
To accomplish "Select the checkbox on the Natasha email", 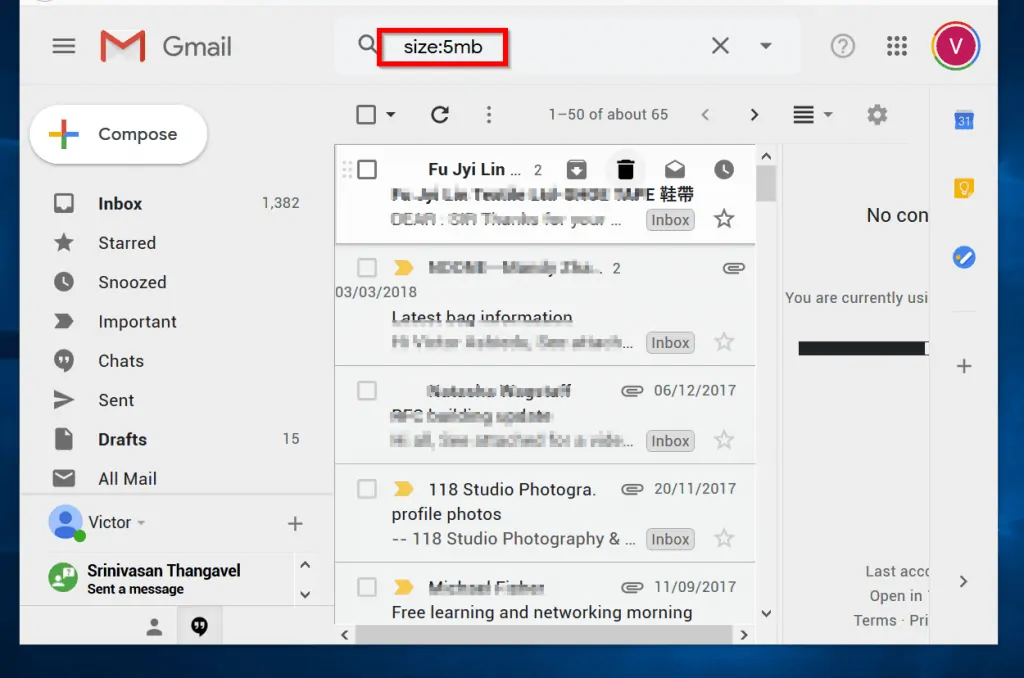I will (x=366, y=391).
